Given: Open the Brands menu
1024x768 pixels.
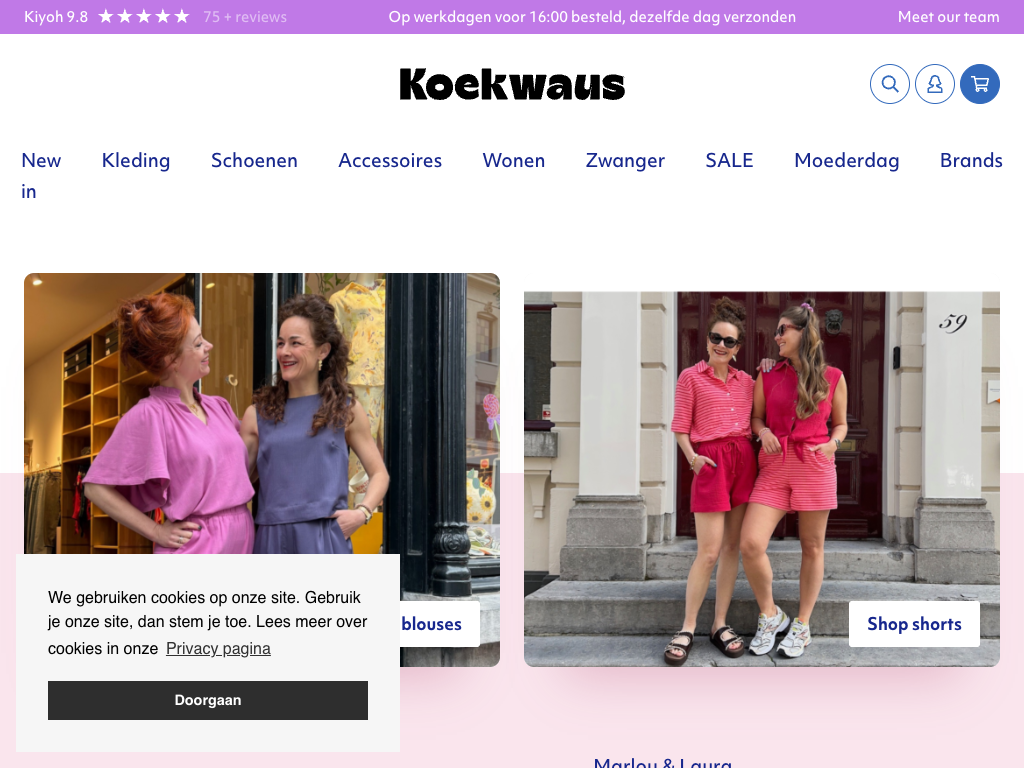Looking at the screenshot, I should click(x=971, y=161).
